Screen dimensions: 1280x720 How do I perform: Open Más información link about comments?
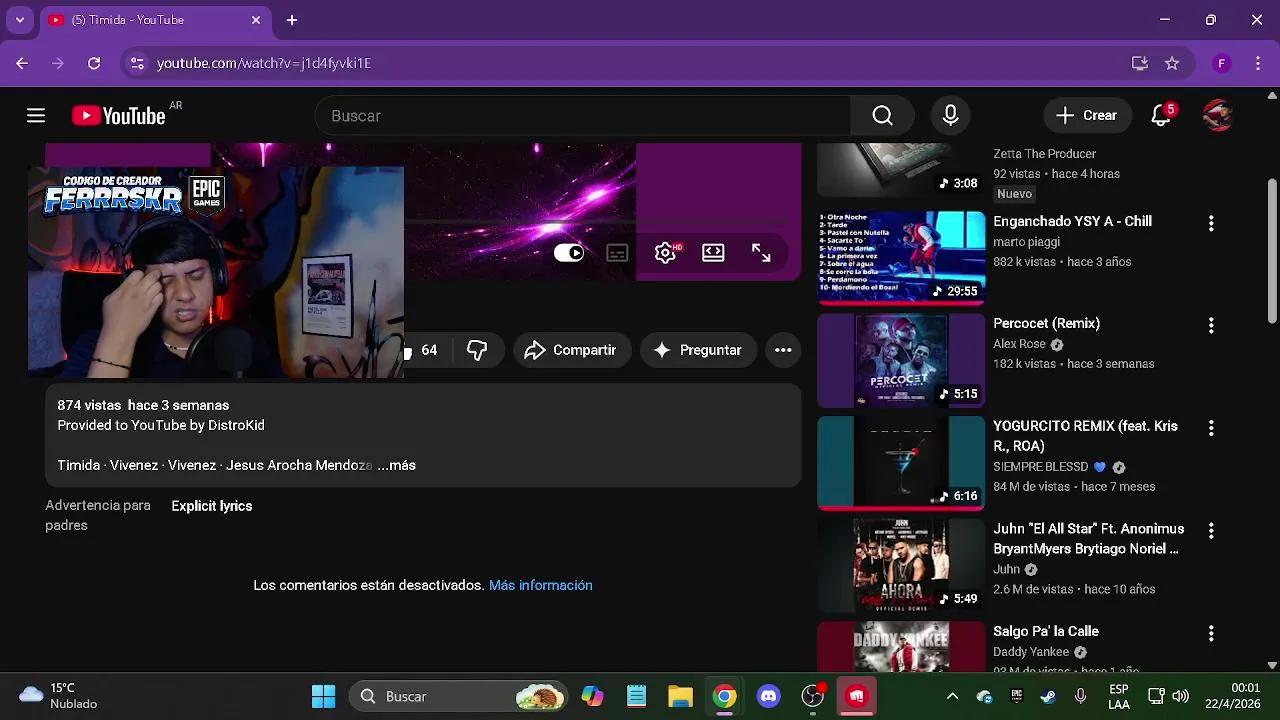541,585
